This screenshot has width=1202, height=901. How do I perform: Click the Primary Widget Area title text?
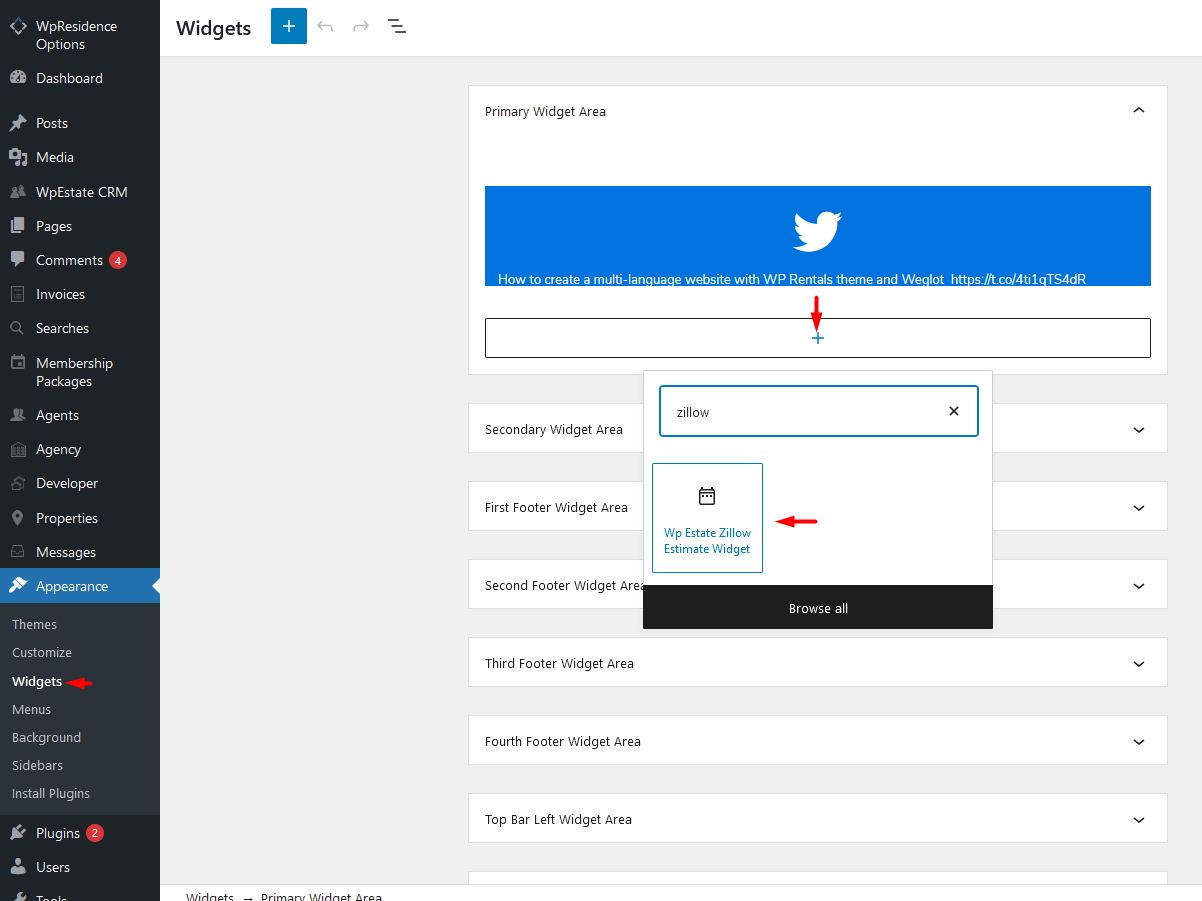[x=545, y=111]
